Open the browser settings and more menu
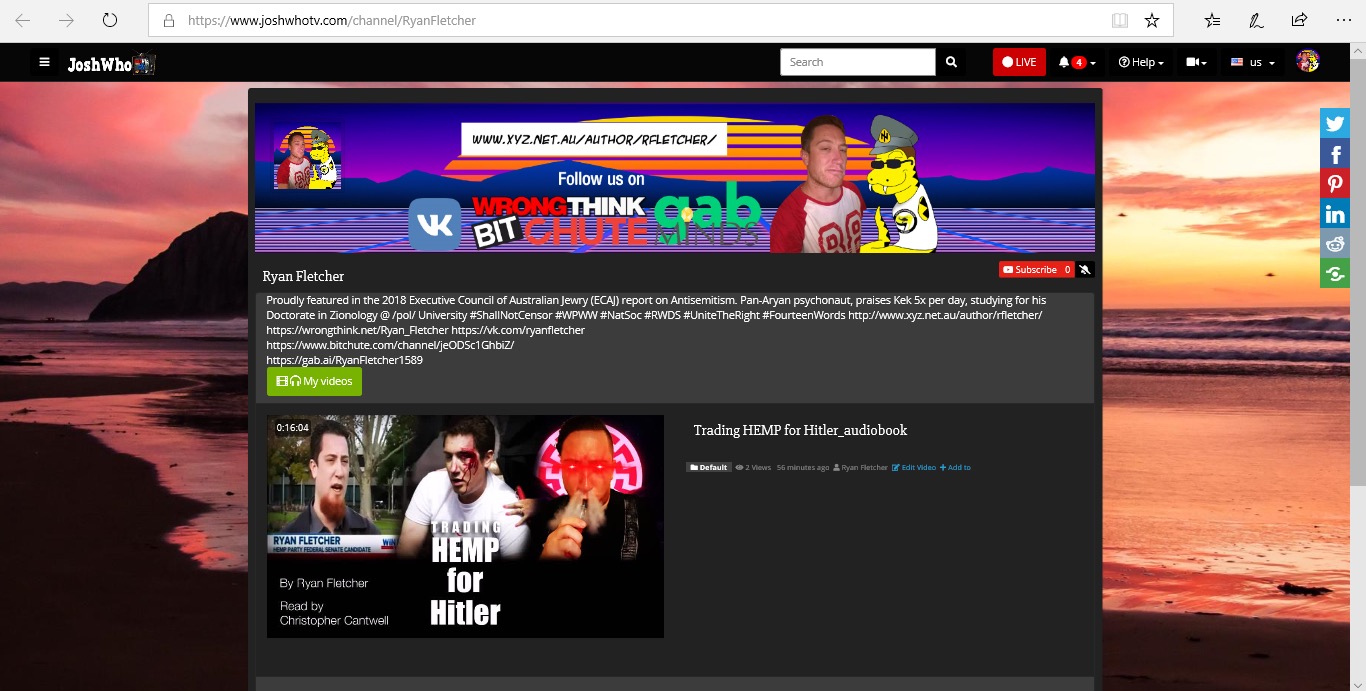This screenshot has width=1366, height=691. pyautogui.click(x=1343, y=20)
